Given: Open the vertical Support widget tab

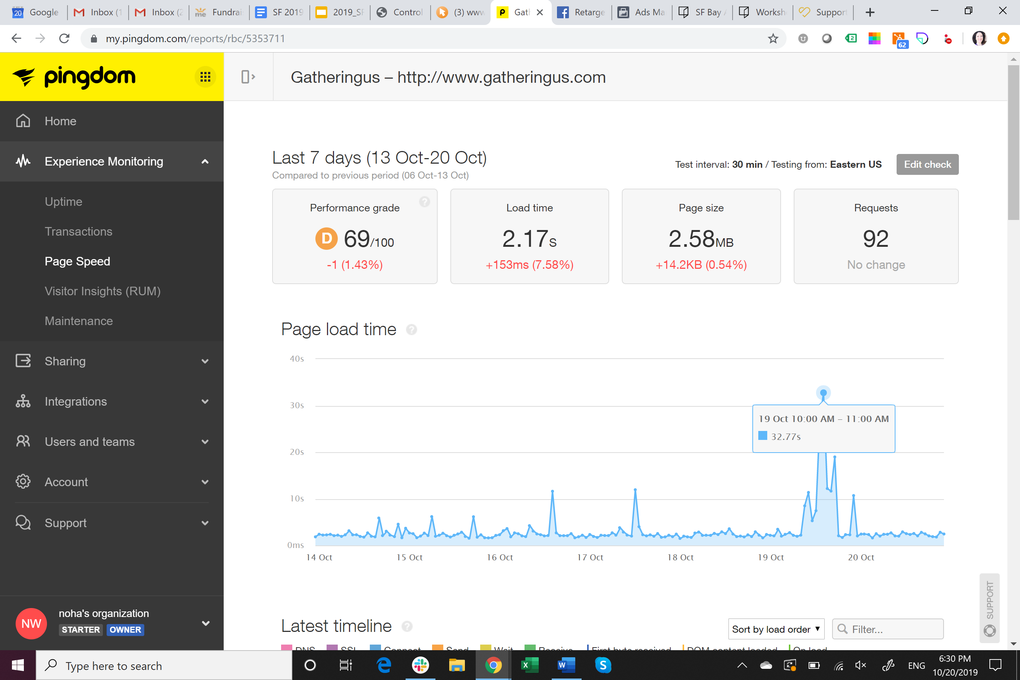Looking at the screenshot, I should (989, 608).
